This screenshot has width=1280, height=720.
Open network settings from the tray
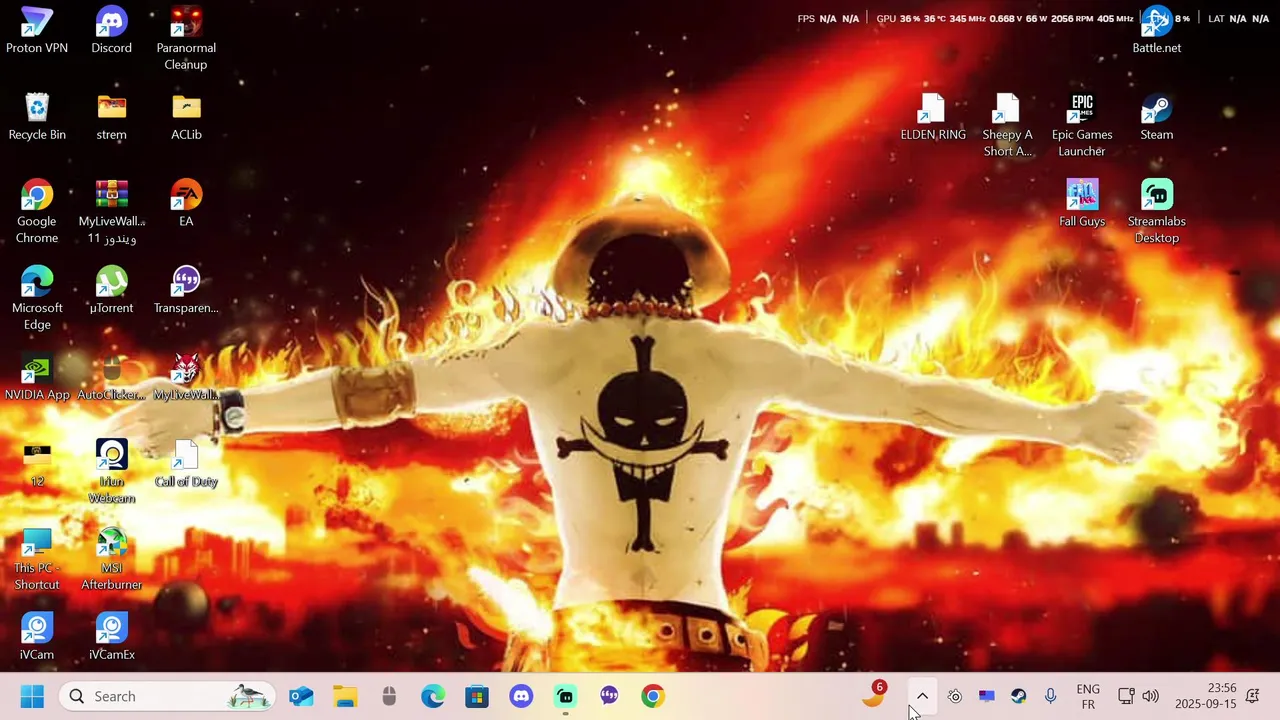pos(1126,696)
